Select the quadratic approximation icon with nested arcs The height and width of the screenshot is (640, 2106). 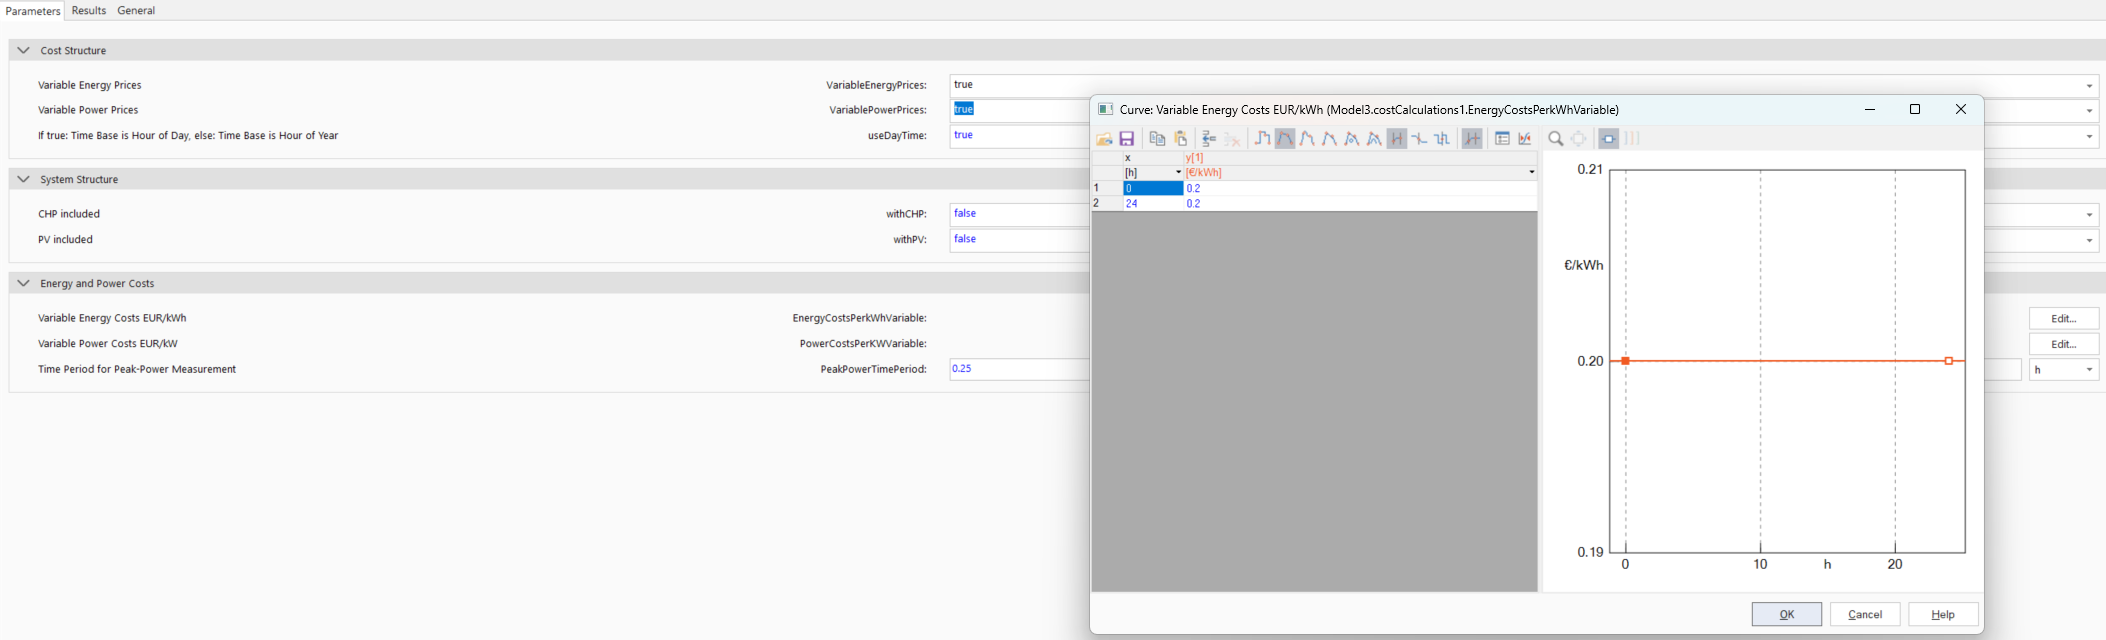[1374, 138]
